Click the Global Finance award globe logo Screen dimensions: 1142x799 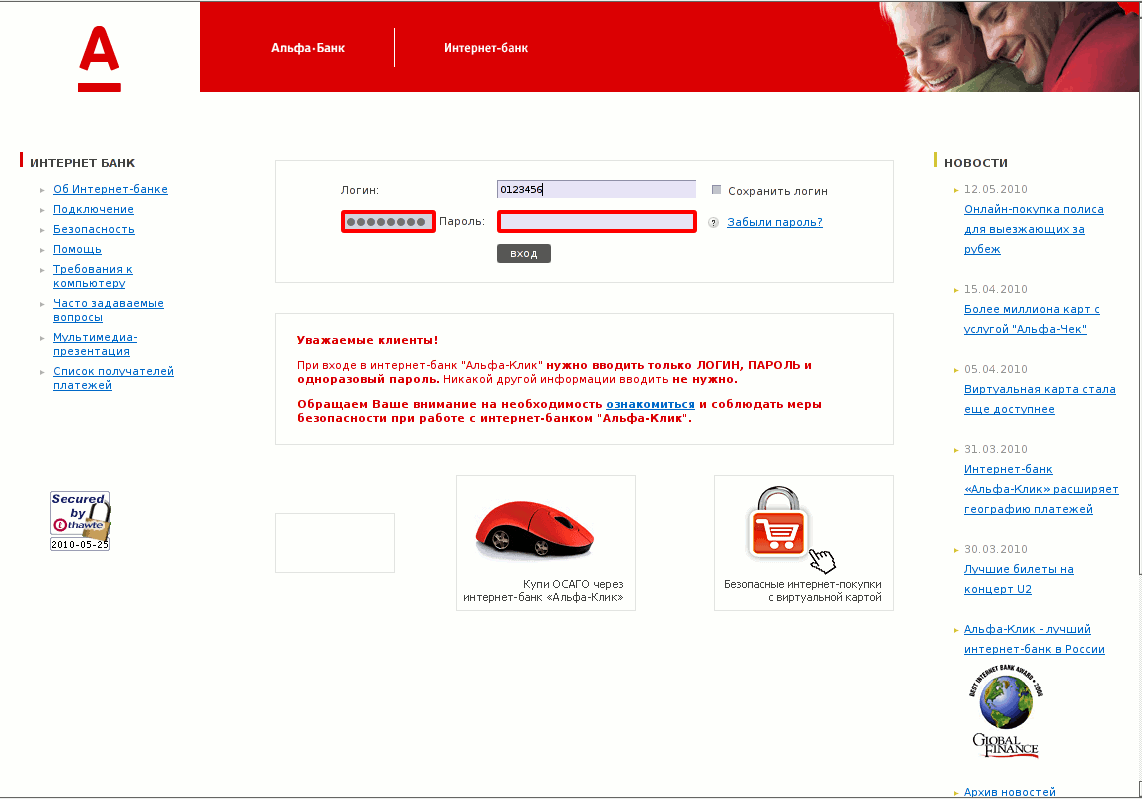[x=1006, y=712]
